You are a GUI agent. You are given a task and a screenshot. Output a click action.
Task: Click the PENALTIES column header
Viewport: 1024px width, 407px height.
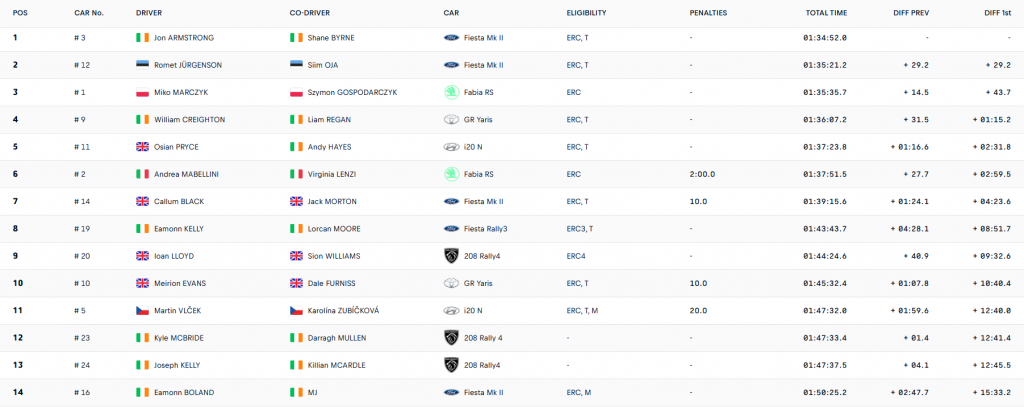(708, 13)
